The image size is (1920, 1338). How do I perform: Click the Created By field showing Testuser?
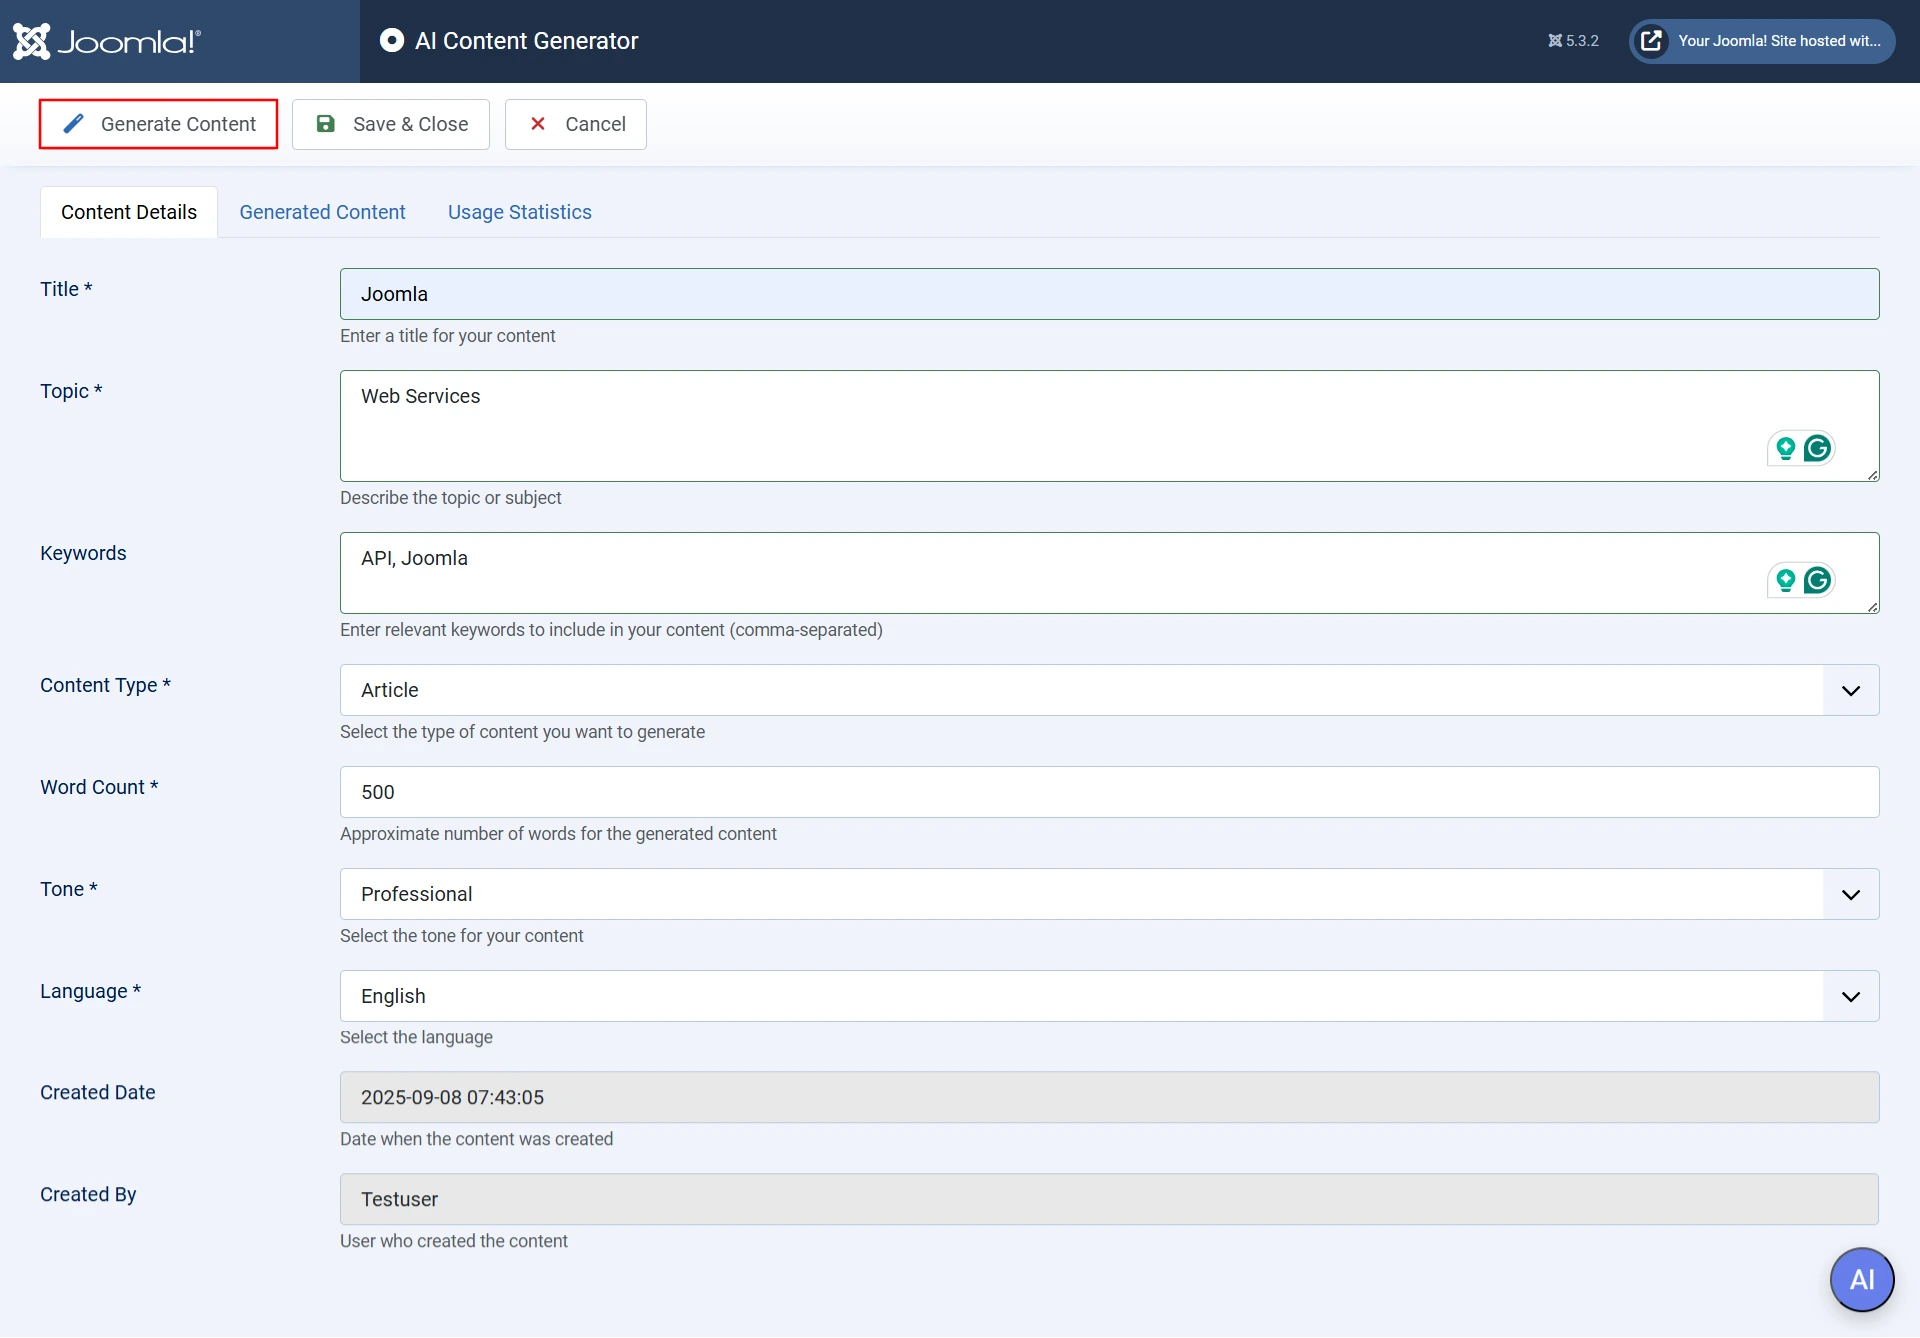click(x=1110, y=1199)
